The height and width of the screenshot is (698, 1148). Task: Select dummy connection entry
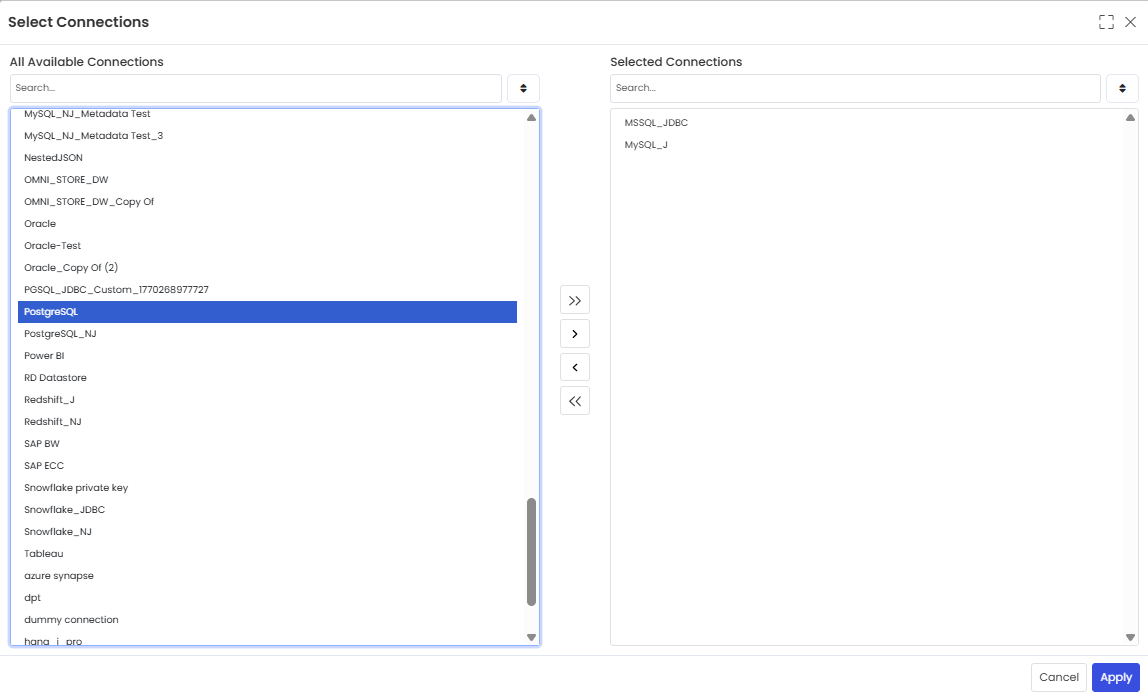267,620
